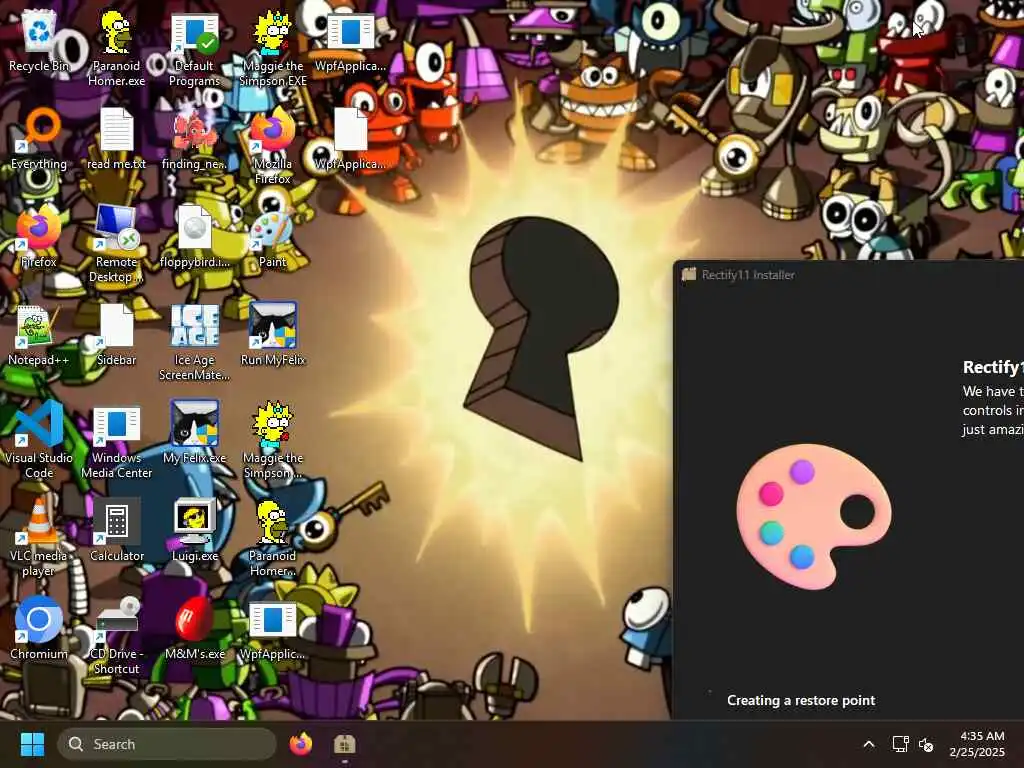The width and height of the screenshot is (1024, 768).
Task: Launch the Paint shortcut
Action: point(272,238)
